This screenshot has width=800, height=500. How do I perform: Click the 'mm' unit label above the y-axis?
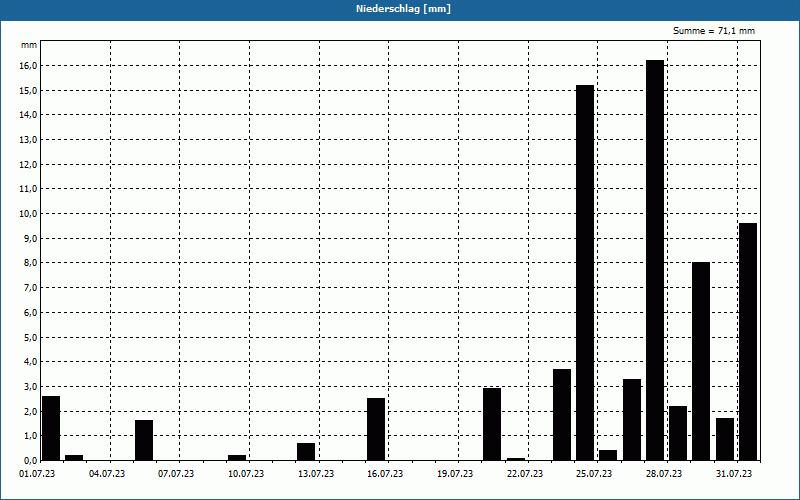click(x=29, y=45)
